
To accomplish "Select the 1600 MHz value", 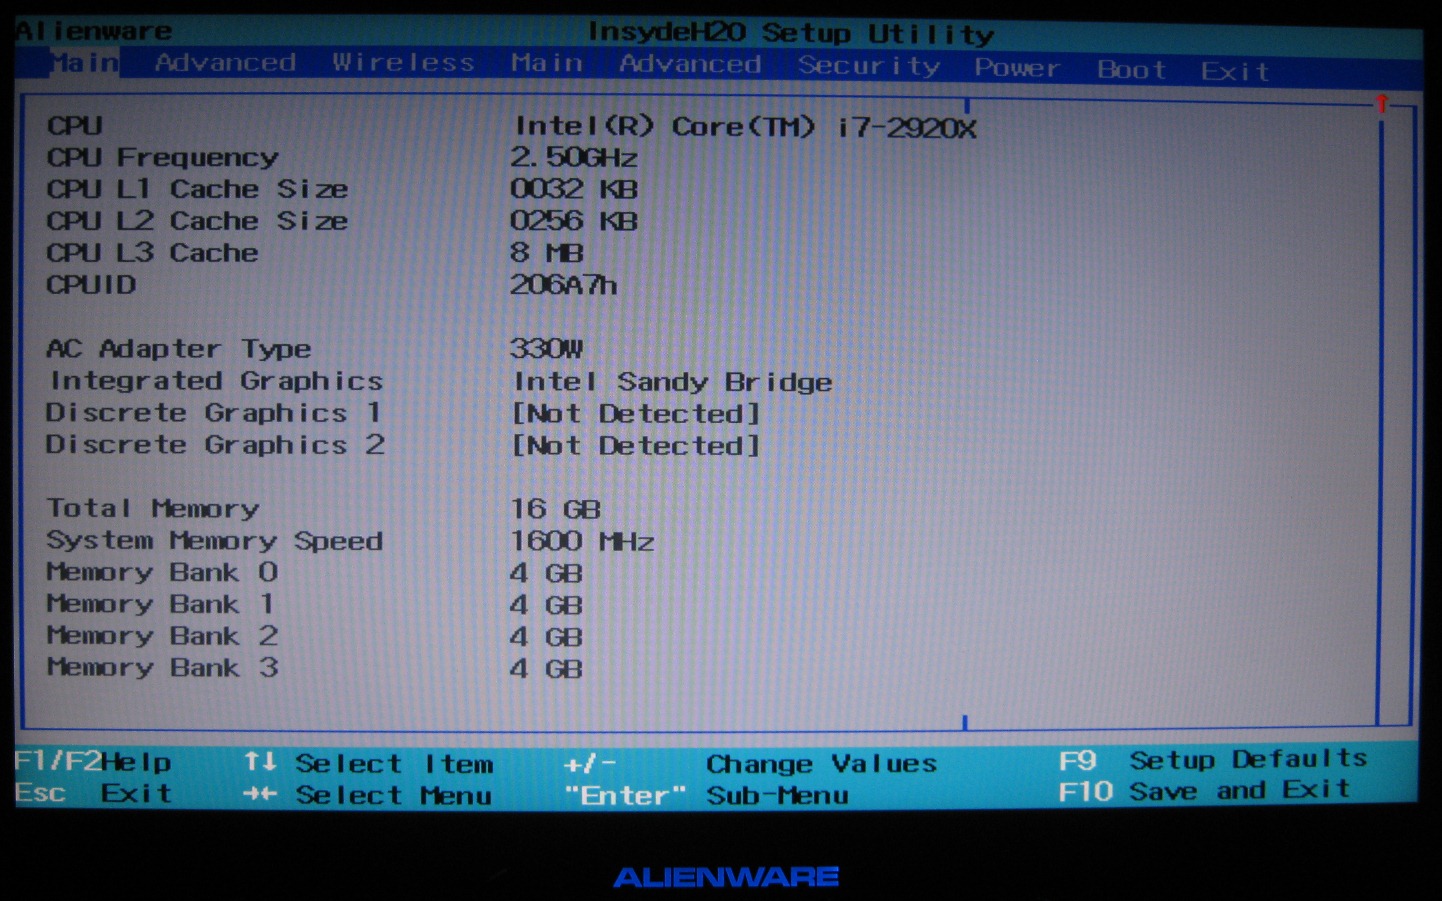I will (x=582, y=541).
